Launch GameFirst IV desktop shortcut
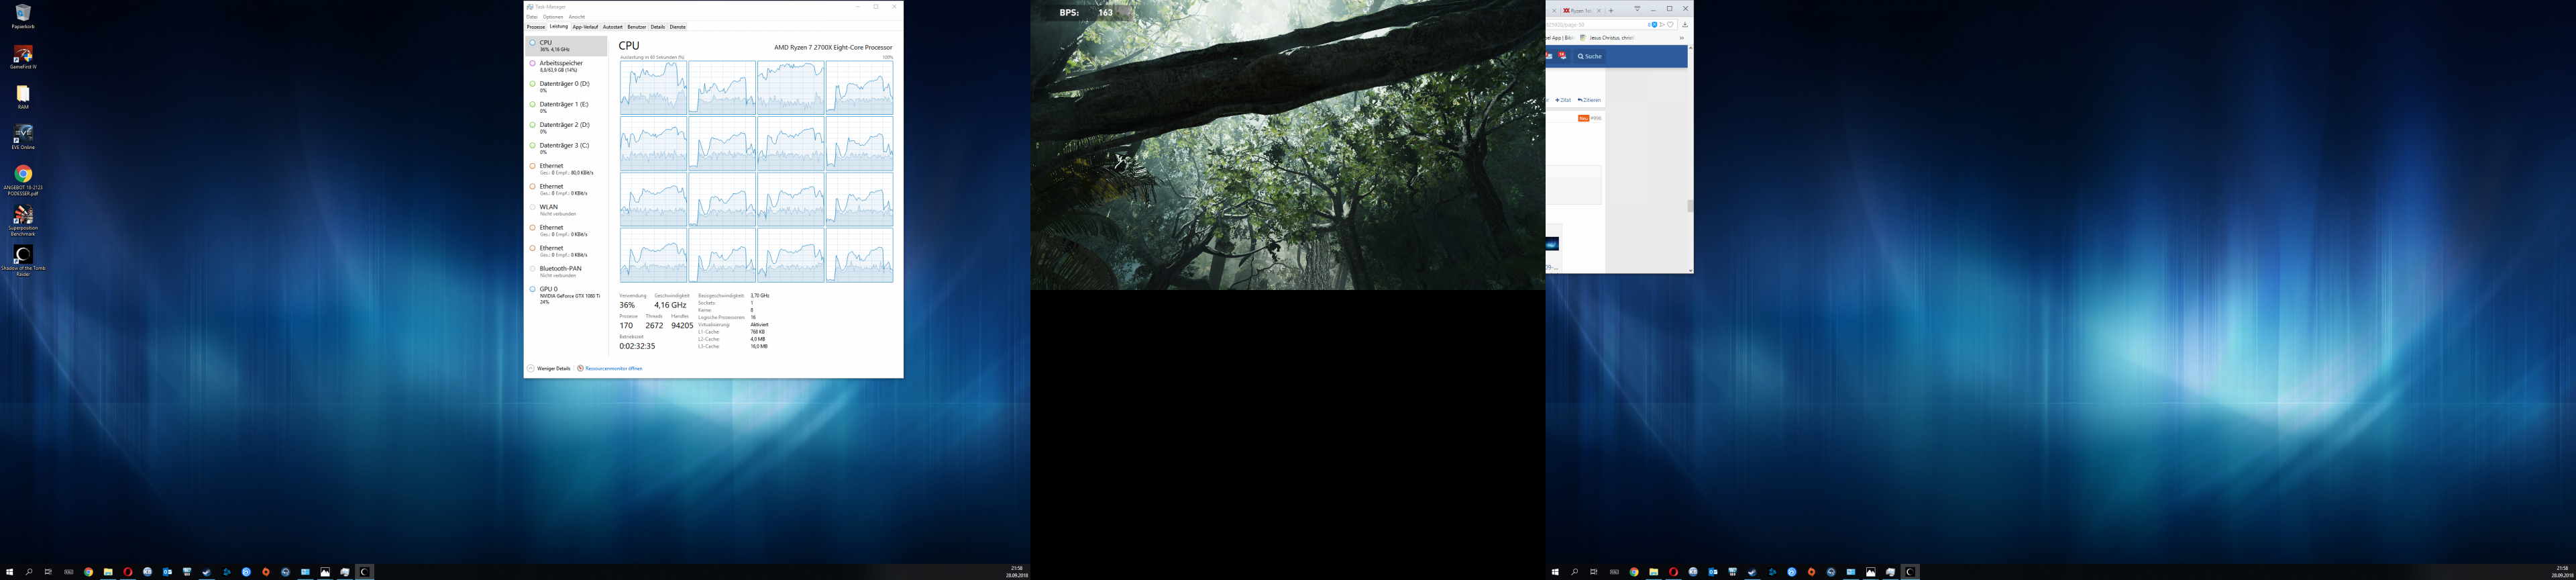2576x580 pixels. (x=23, y=57)
